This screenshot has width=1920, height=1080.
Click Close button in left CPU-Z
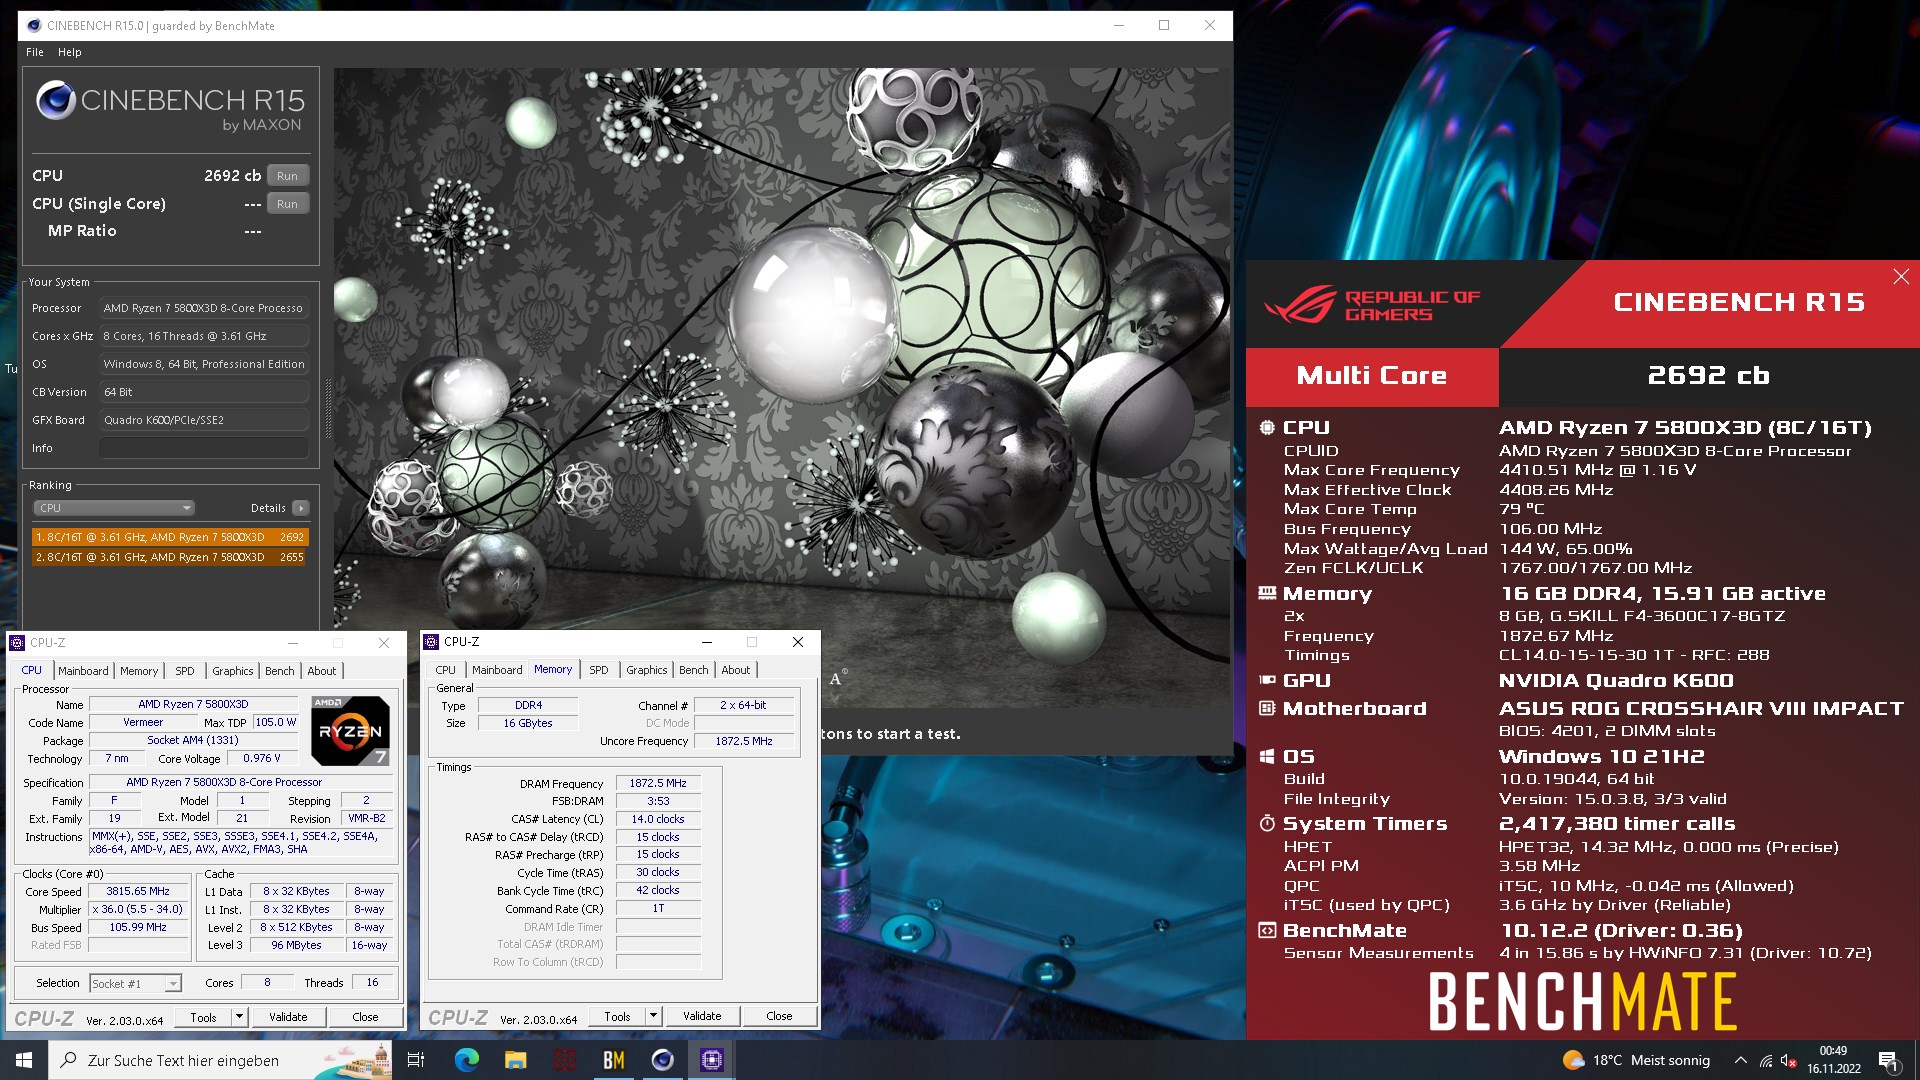365,1017
